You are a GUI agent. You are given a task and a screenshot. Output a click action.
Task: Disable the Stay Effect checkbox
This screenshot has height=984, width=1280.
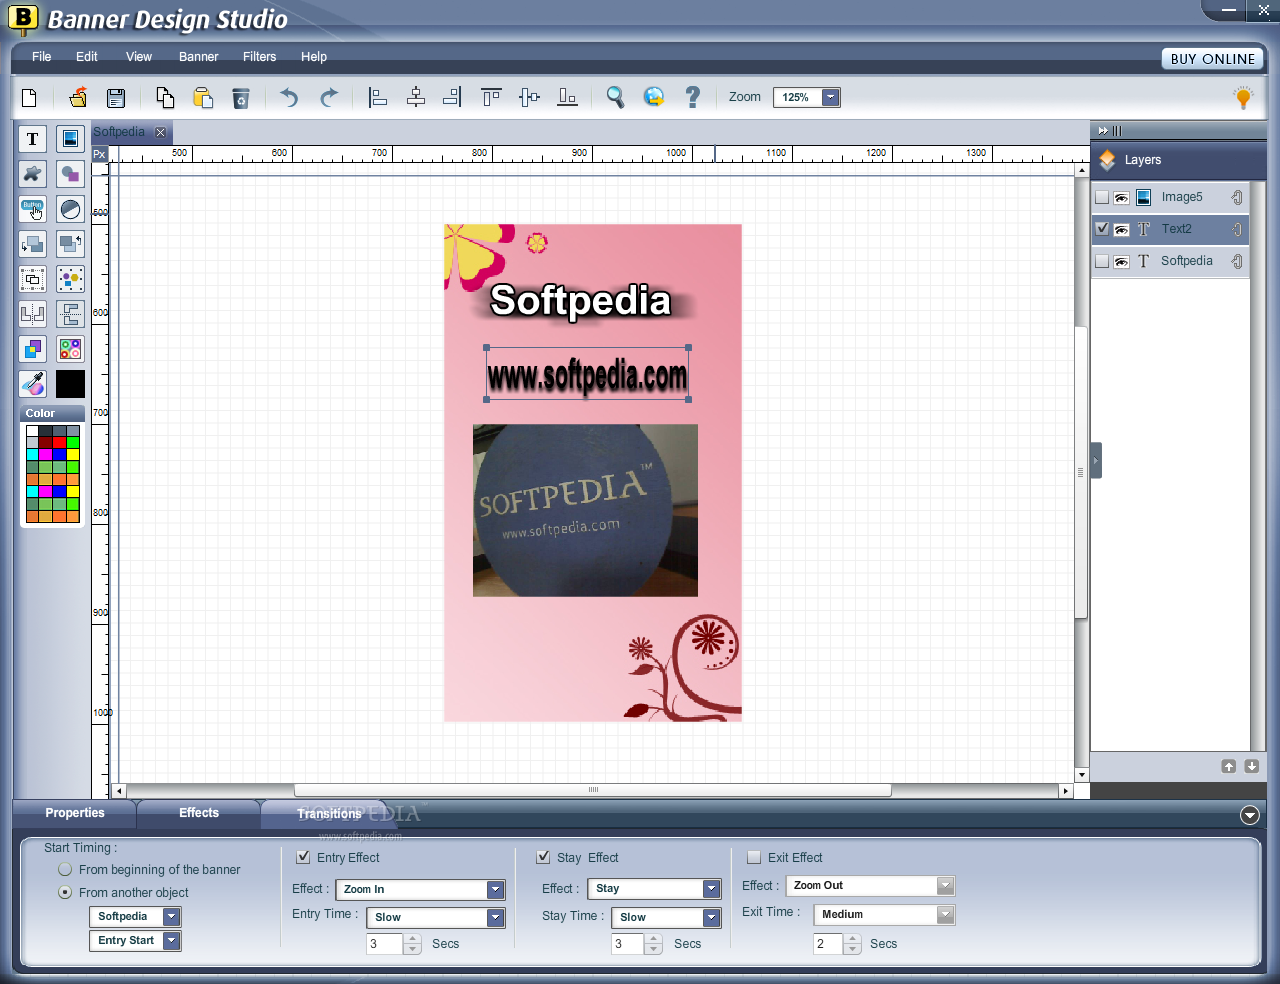coord(543,857)
